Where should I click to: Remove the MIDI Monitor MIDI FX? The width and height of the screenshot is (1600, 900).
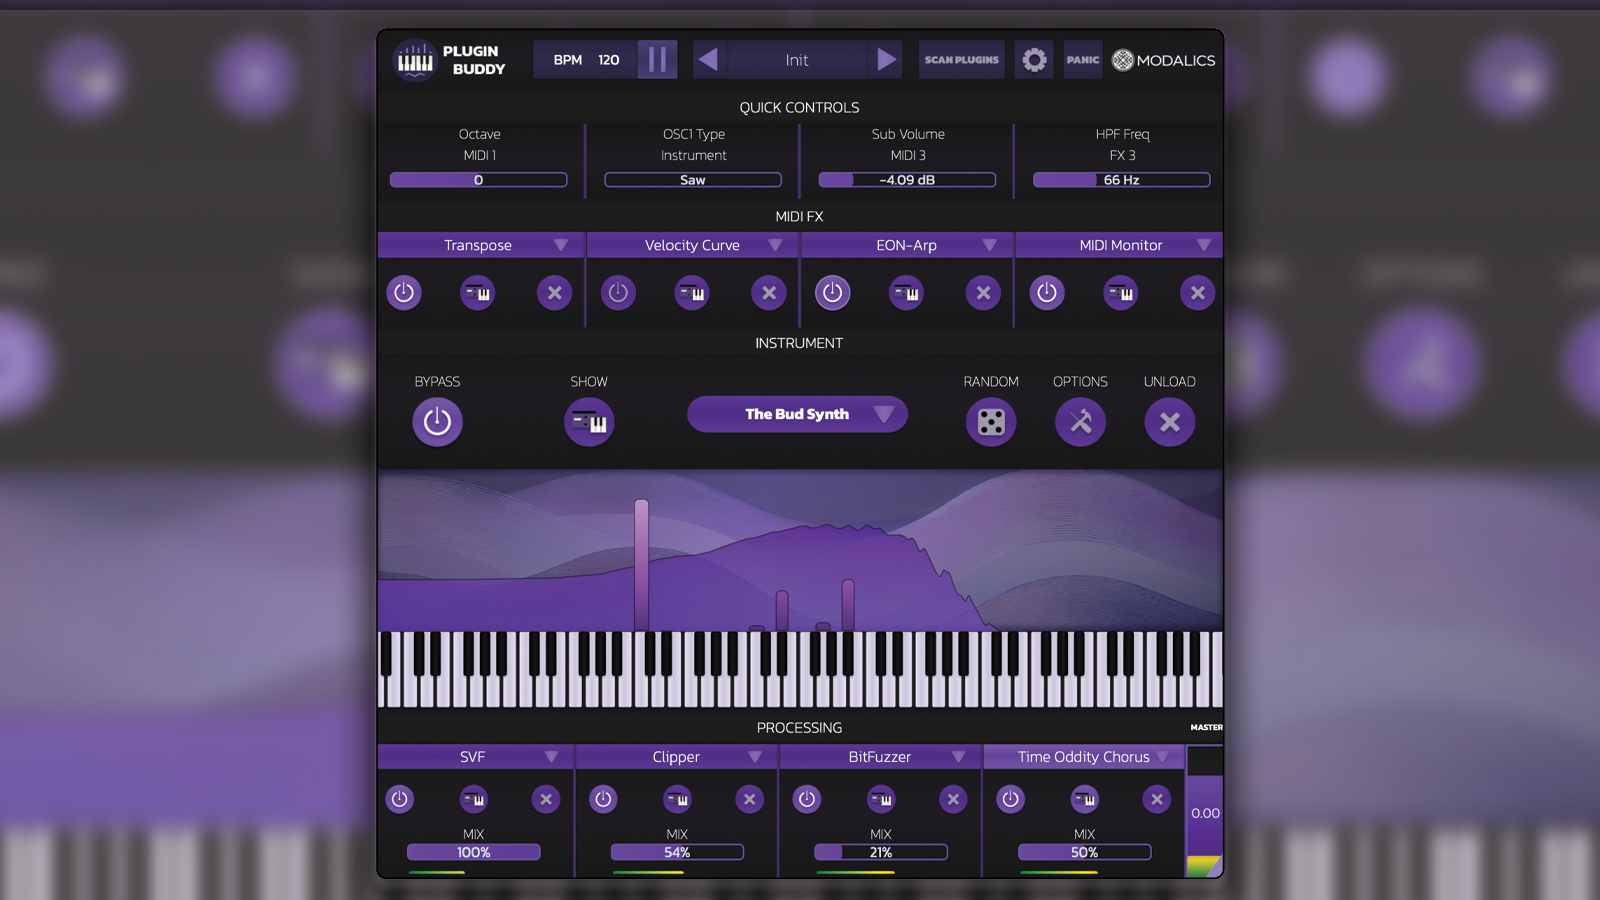(x=1197, y=293)
